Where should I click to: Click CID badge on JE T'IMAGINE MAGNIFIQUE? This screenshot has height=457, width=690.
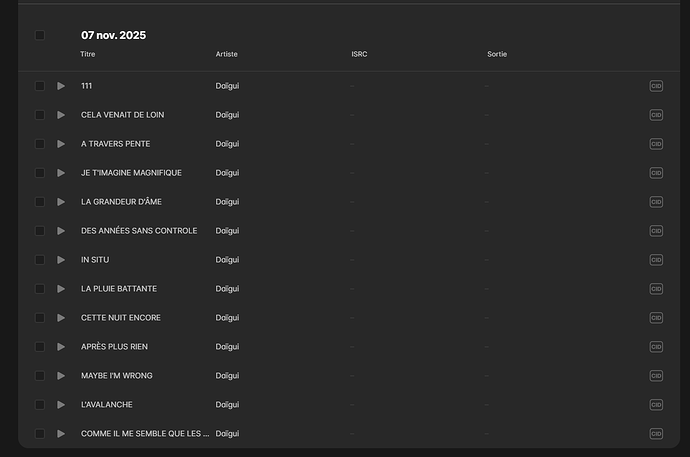click(x=656, y=173)
